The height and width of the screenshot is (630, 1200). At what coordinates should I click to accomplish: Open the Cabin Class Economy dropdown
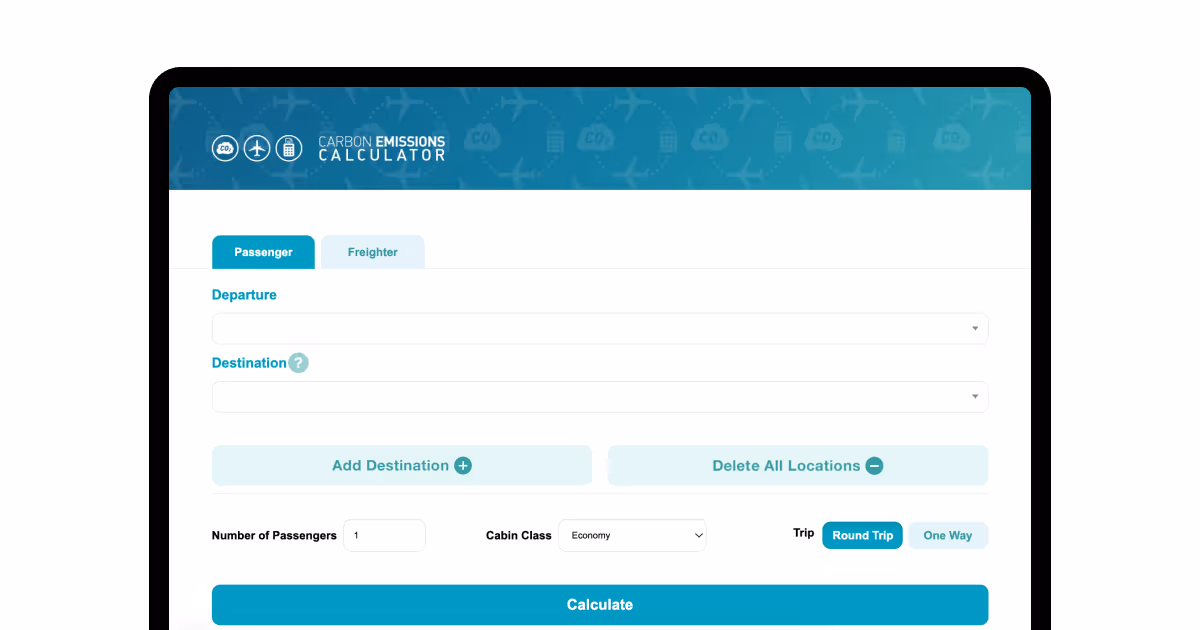coord(632,535)
